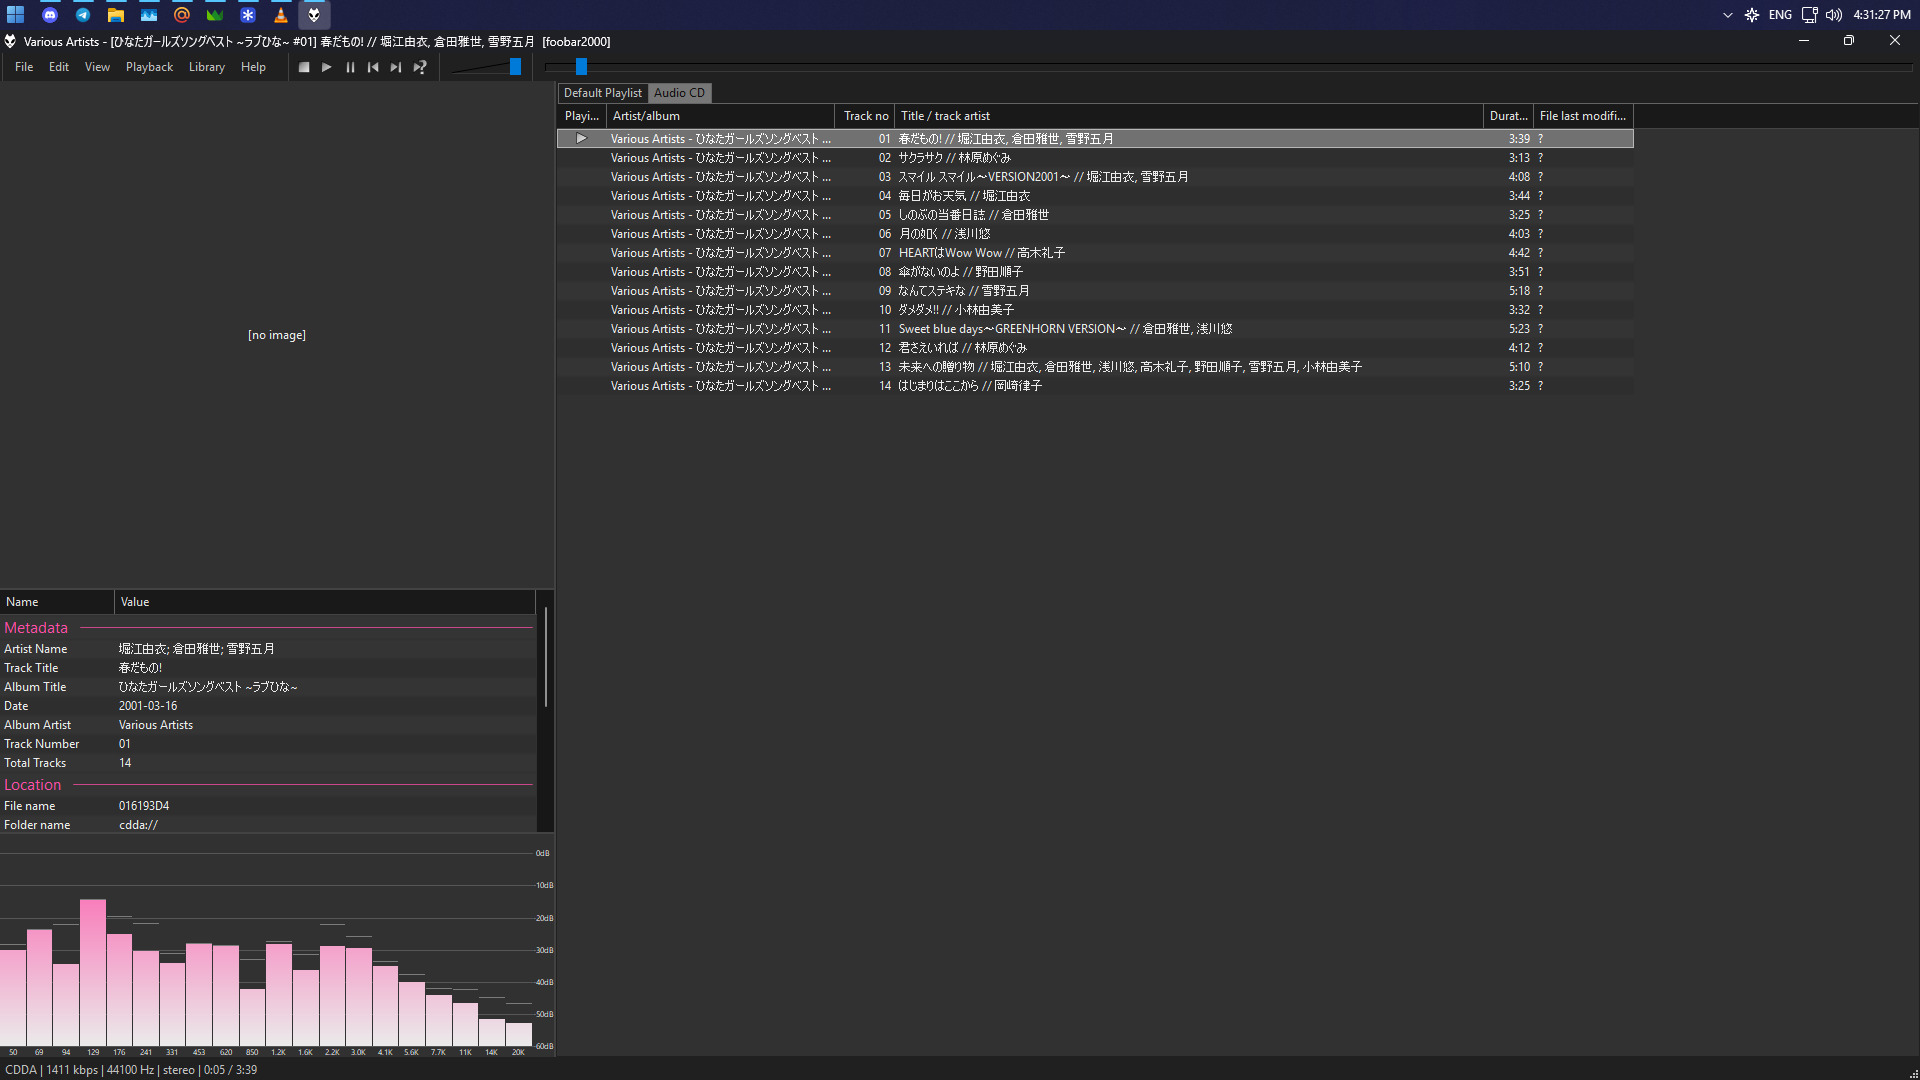Click the seek bar position handle
Viewport: 1920px width, 1080px height.
tap(581, 67)
